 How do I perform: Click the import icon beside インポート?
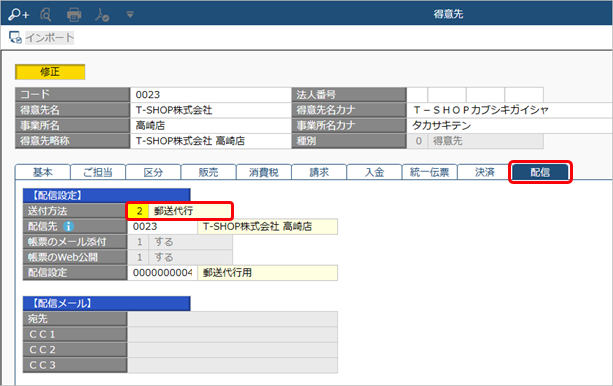pyautogui.click(x=15, y=38)
